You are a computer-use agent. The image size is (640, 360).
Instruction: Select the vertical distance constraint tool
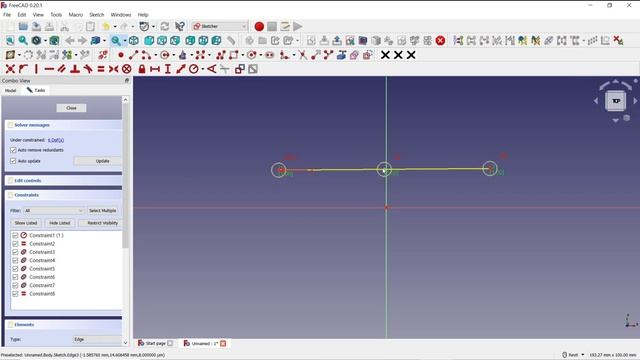tap(168, 69)
